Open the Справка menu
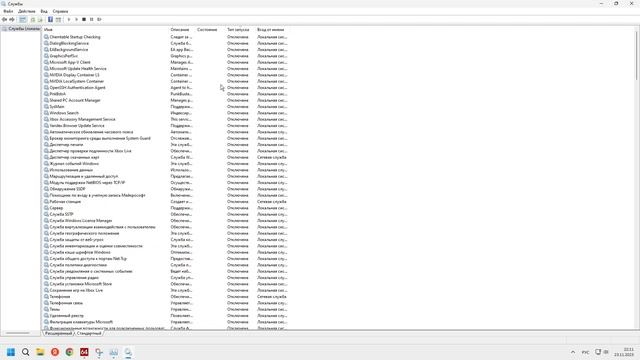The height and width of the screenshot is (360, 640). pyautogui.click(x=60, y=11)
